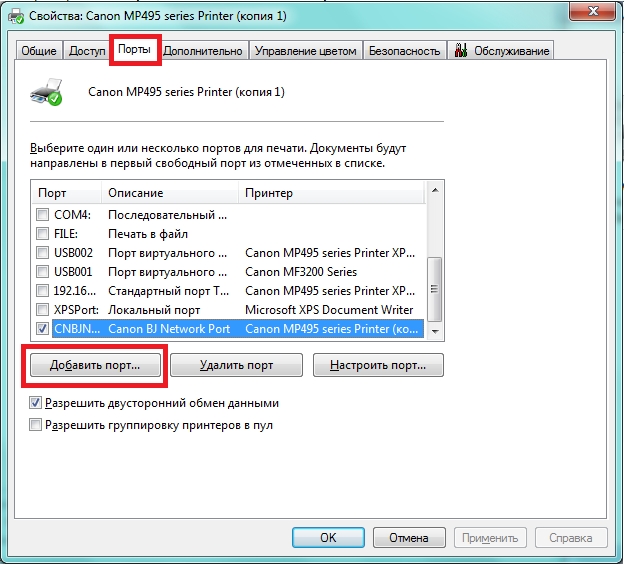The height and width of the screenshot is (568, 627).
Task: Check the FILE: port checkbox
Action: tap(42, 234)
